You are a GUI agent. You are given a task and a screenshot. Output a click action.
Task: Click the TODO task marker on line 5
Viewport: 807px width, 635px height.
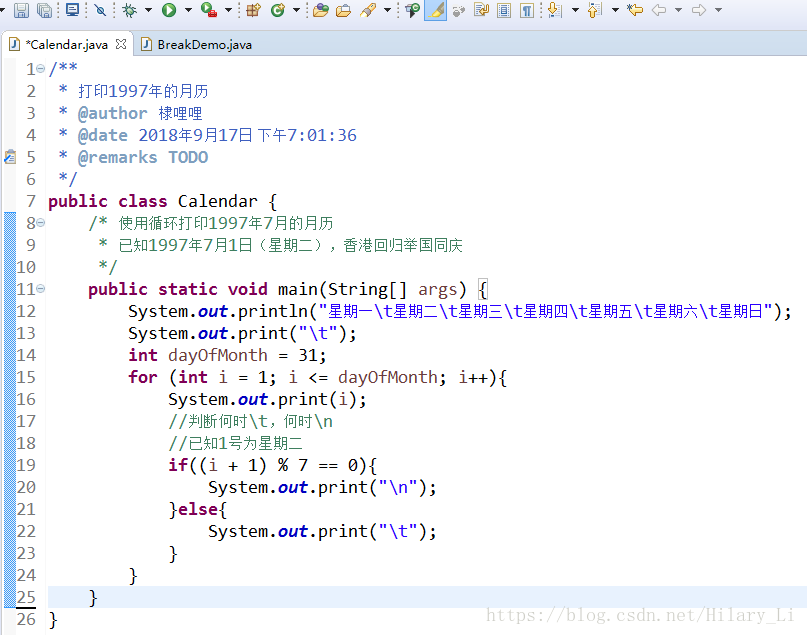click(10, 156)
